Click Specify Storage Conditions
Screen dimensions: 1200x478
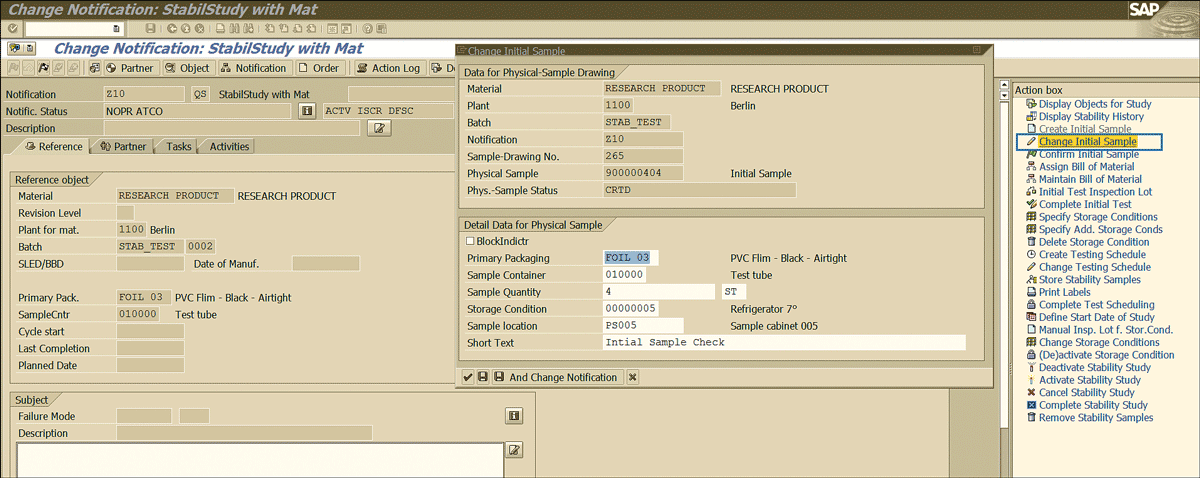pyautogui.click(x=1098, y=217)
